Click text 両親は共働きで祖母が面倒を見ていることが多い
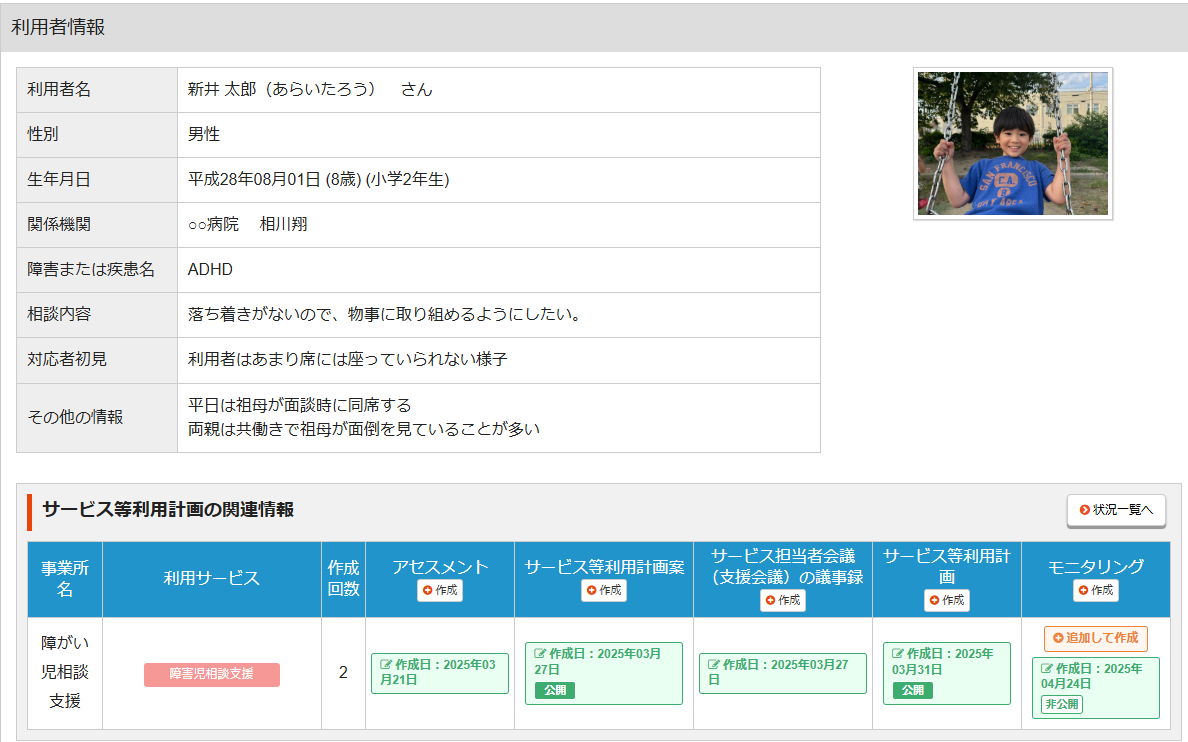Viewport: 1188px width, 742px height. pos(364,429)
